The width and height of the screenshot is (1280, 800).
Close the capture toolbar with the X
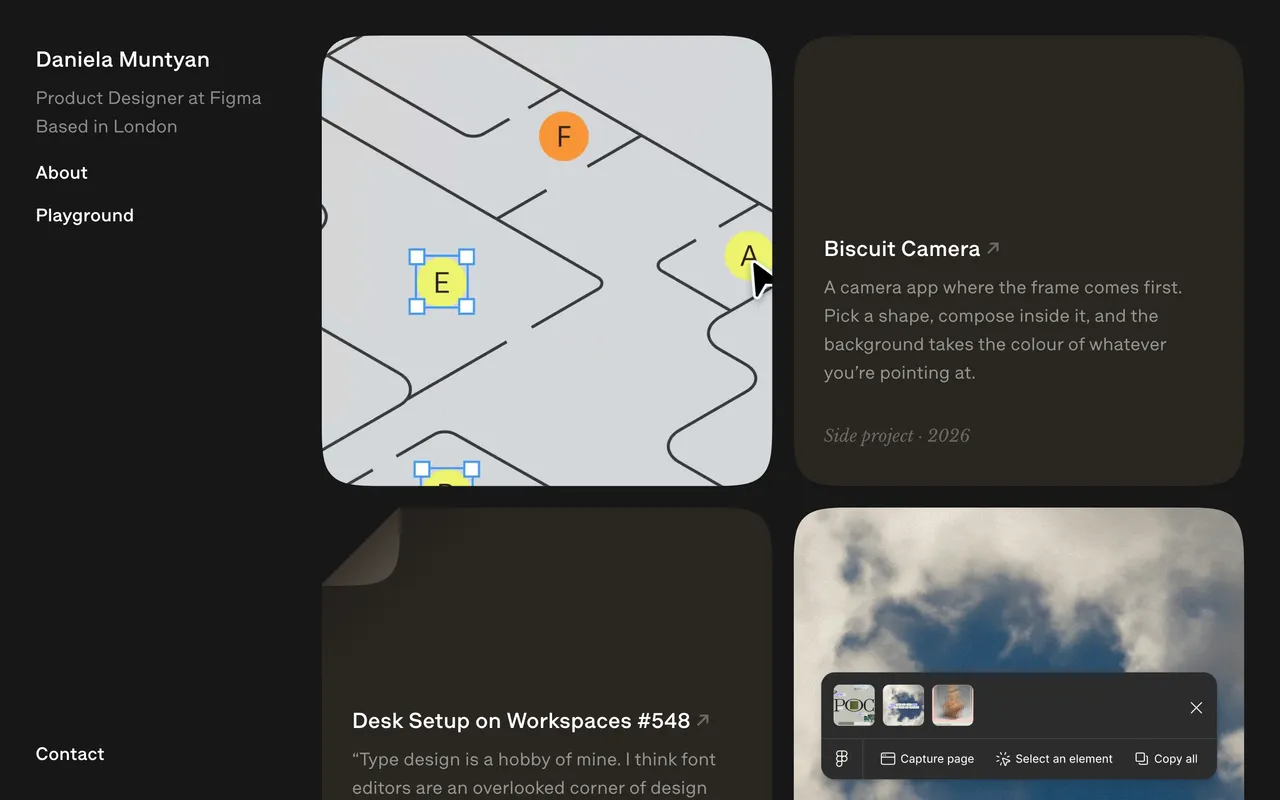pyautogui.click(x=1196, y=708)
